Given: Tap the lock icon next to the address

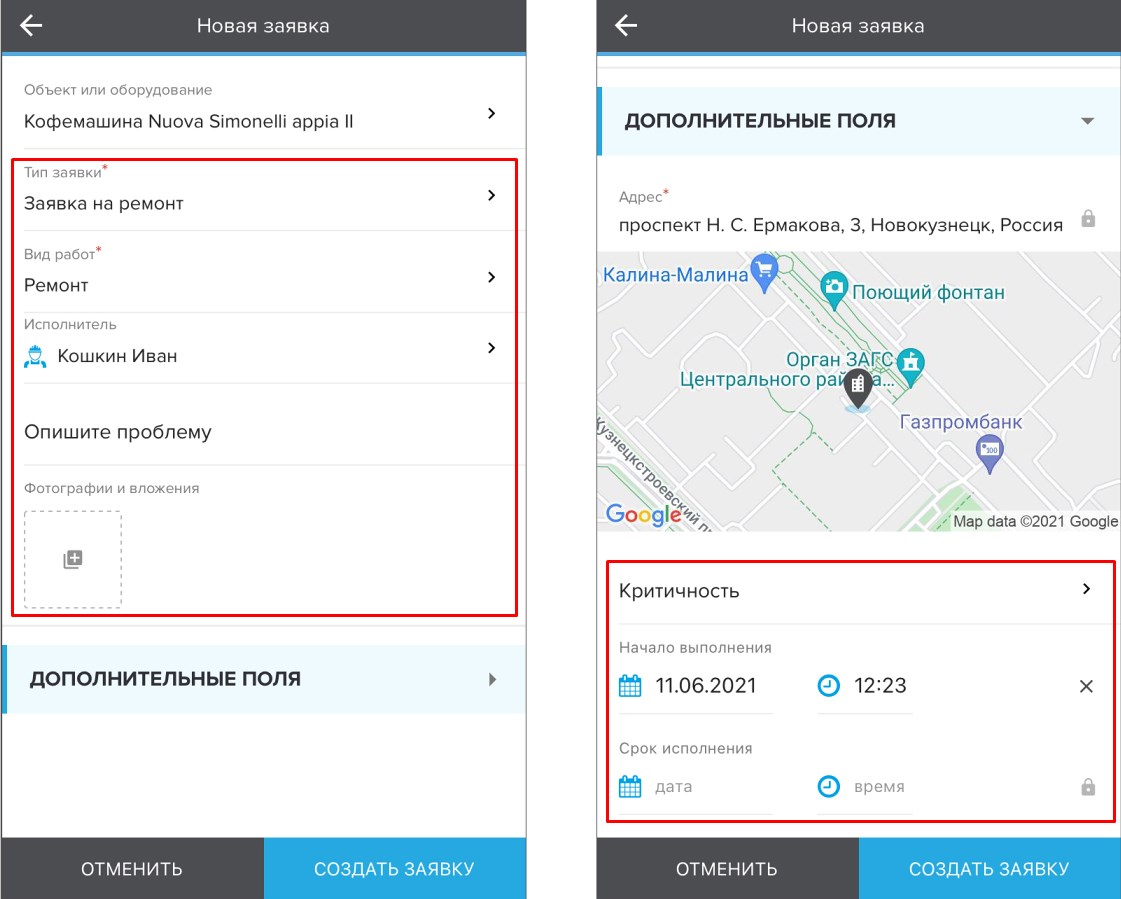Looking at the screenshot, I should [x=1088, y=218].
